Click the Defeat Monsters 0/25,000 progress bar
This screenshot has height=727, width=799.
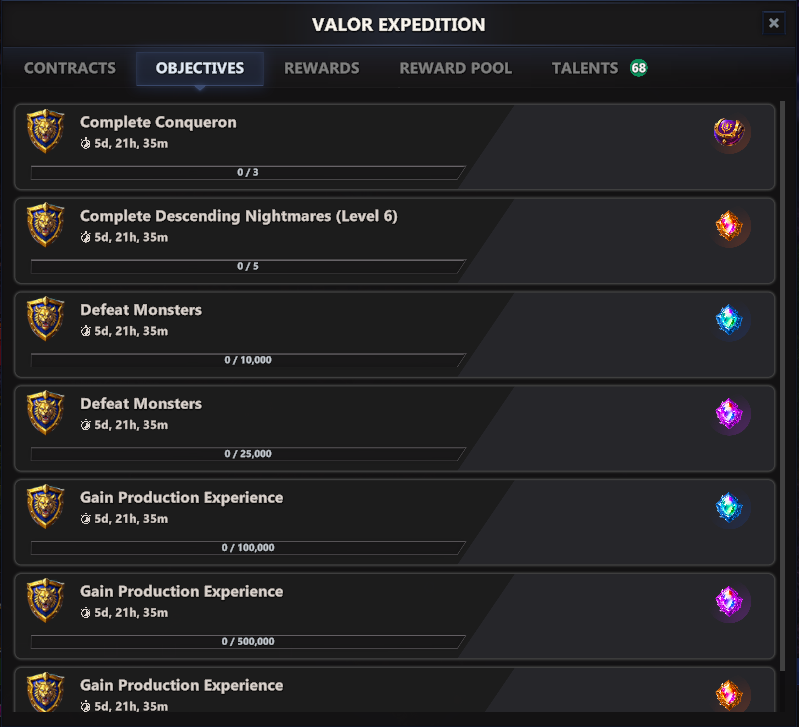coord(247,454)
